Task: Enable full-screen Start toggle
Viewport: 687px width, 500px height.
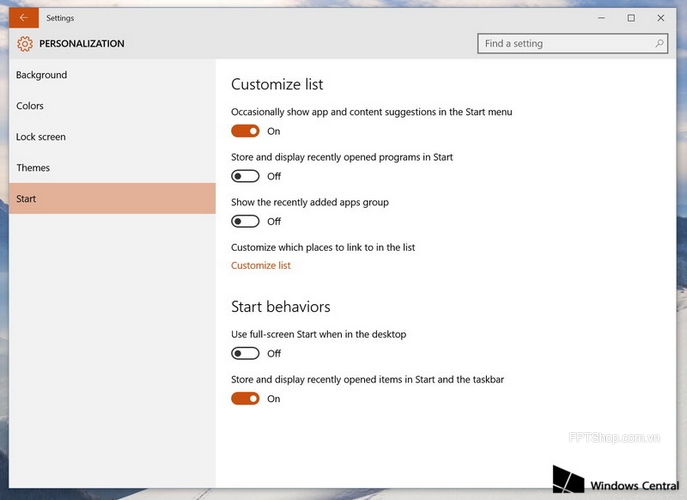Action: click(245, 353)
